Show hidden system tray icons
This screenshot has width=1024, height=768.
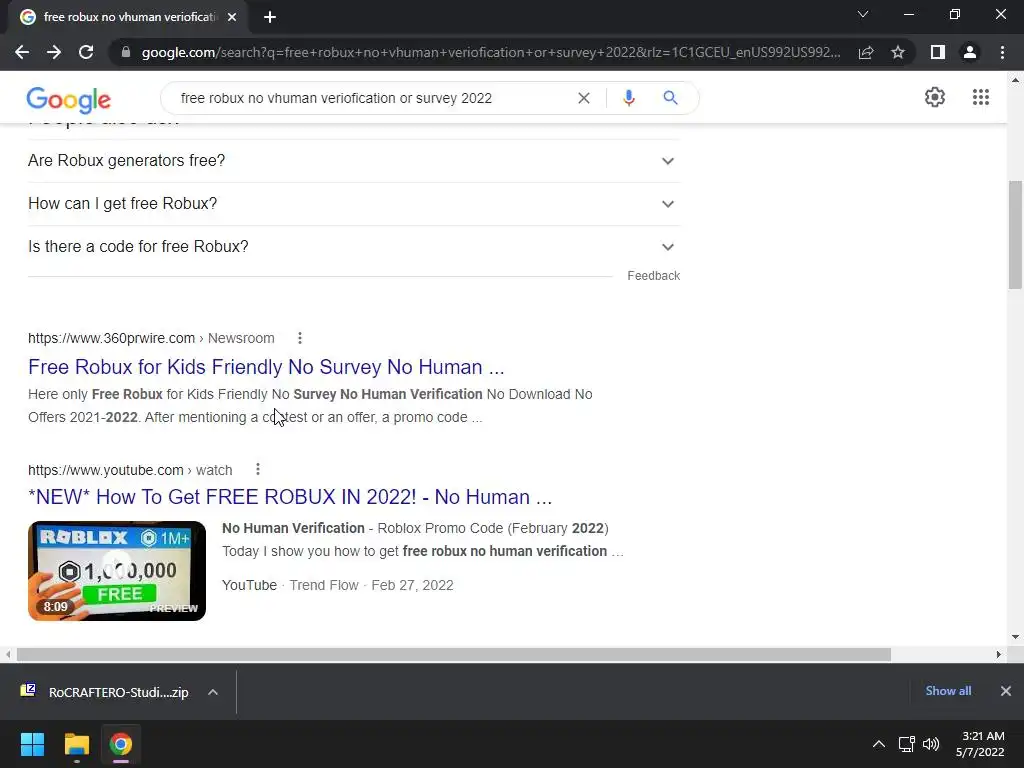(x=879, y=744)
